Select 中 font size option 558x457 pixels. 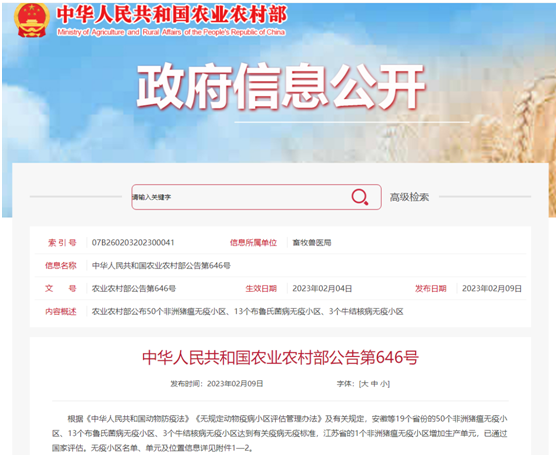coord(374,384)
